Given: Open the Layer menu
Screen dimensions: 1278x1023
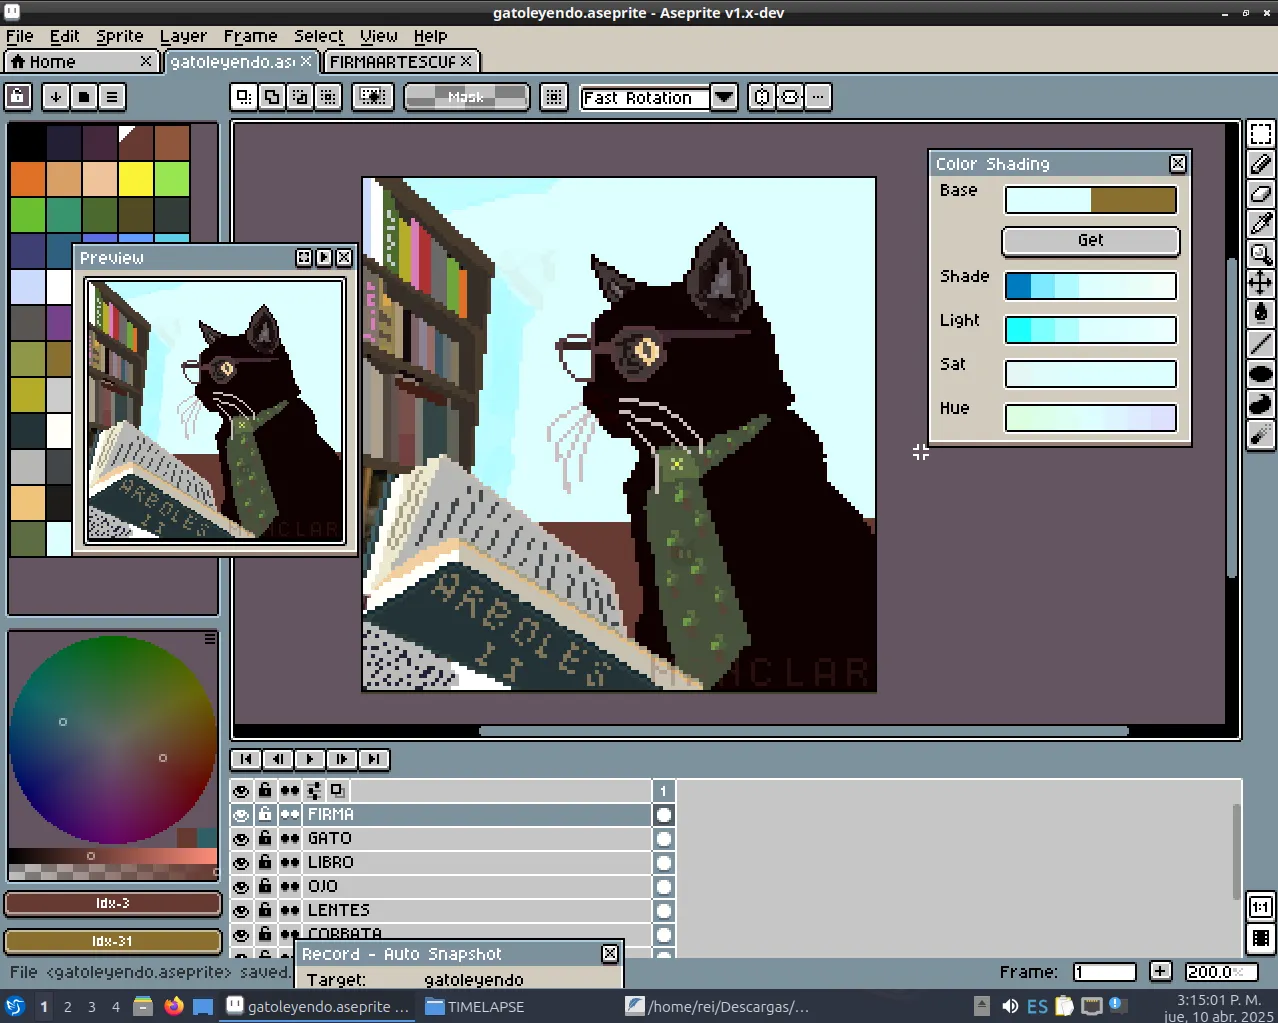Looking at the screenshot, I should (183, 36).
